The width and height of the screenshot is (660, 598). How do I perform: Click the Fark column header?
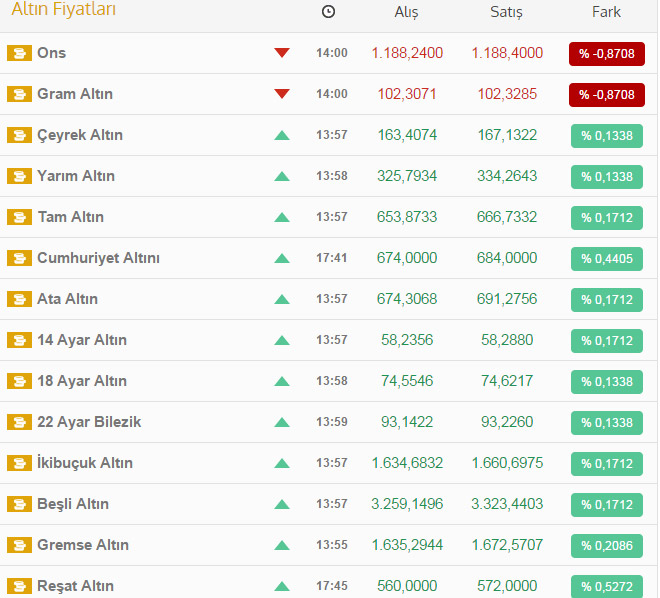[x=607, y=12]
